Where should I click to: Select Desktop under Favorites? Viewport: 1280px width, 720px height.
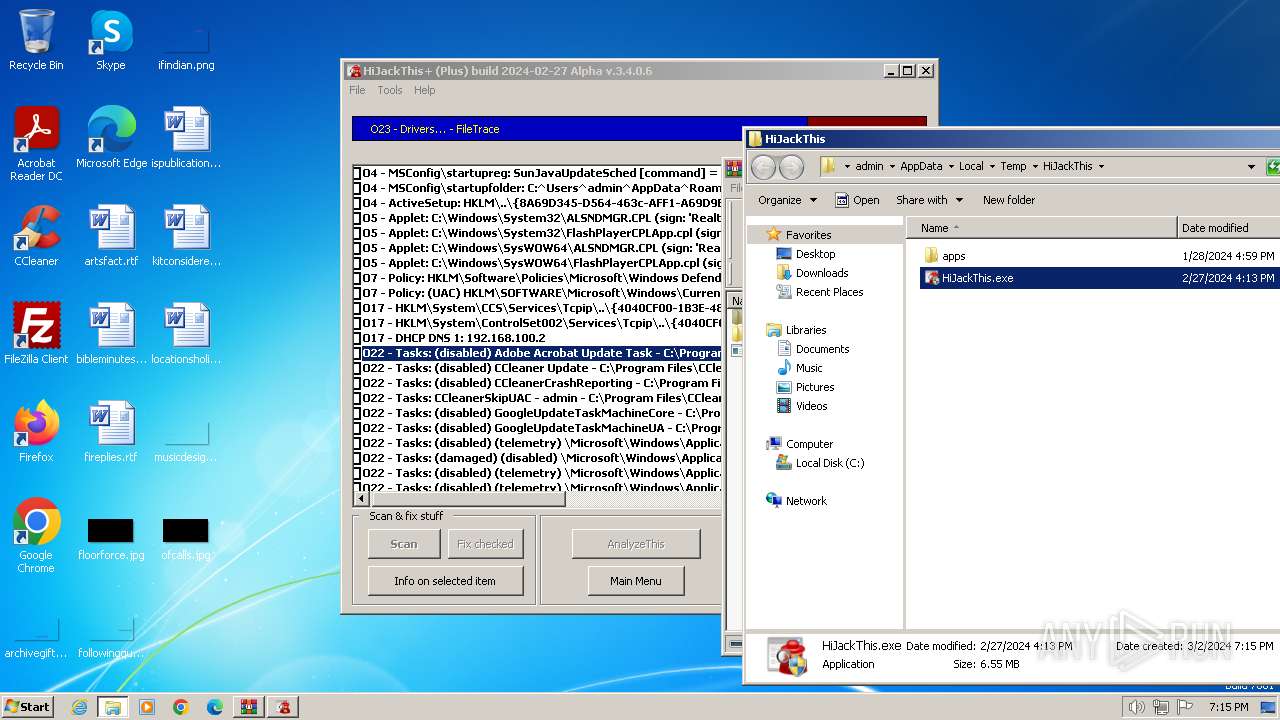point(815,254)
